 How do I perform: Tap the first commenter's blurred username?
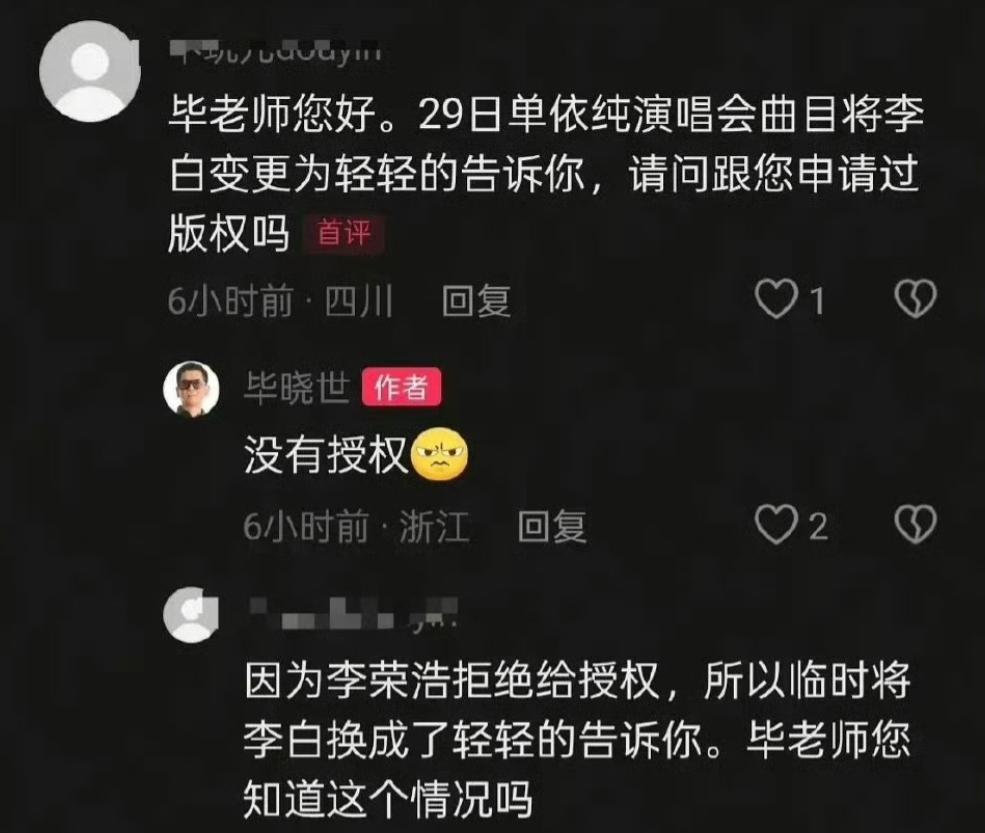coord(275,50)
